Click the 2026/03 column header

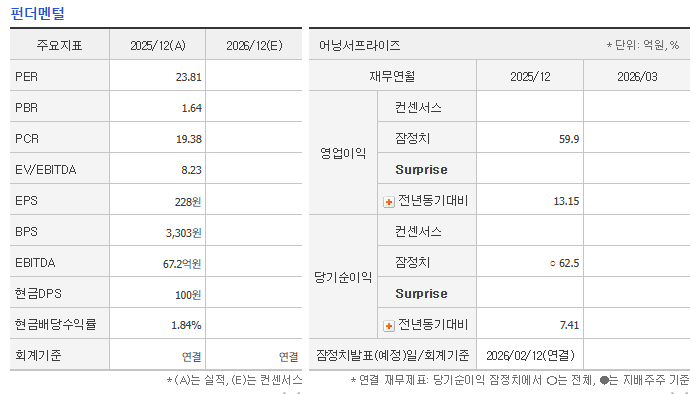coord(637,77)
